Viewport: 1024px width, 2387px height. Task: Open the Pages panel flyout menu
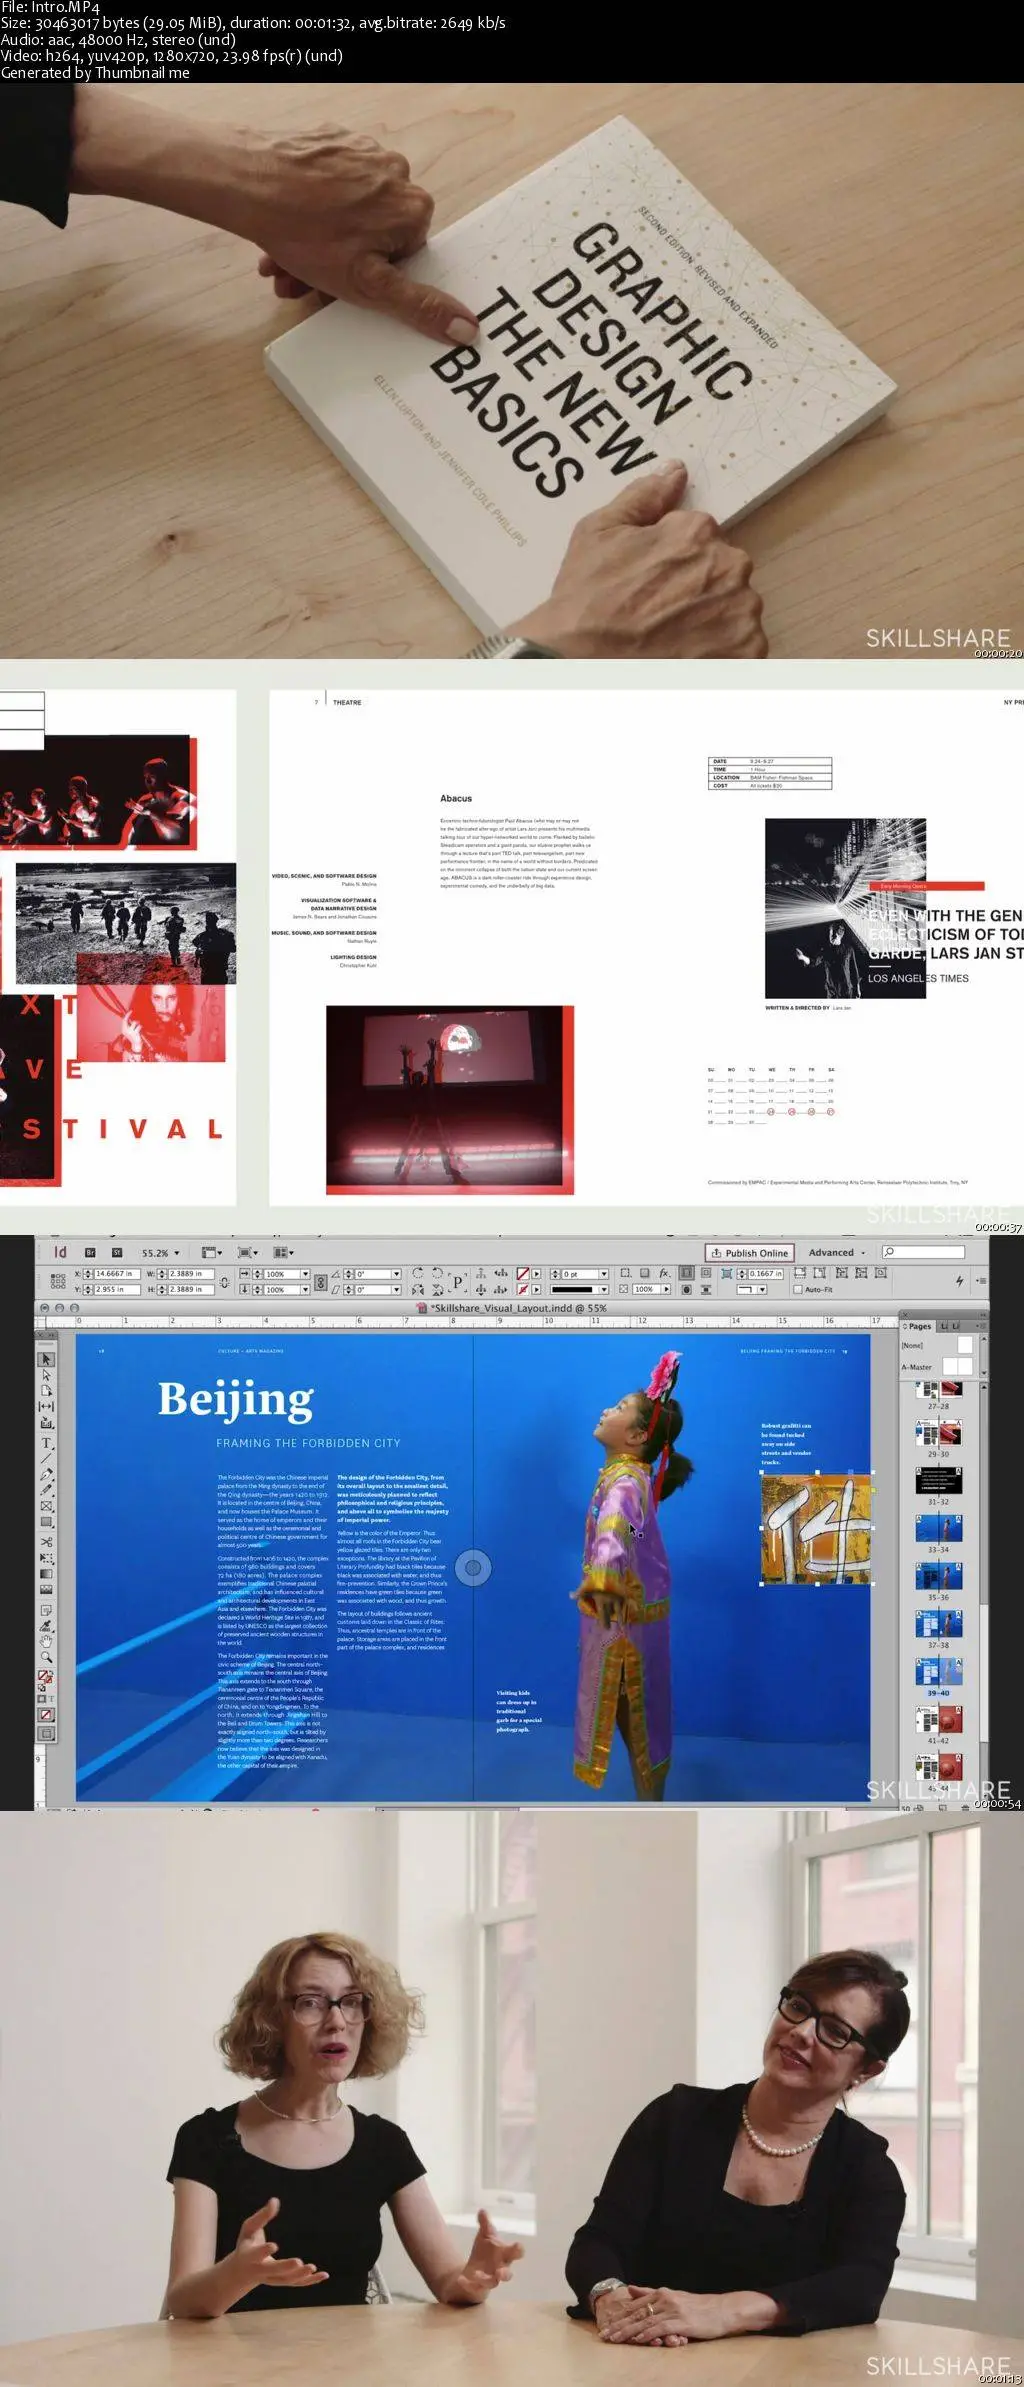[983, 1326]
